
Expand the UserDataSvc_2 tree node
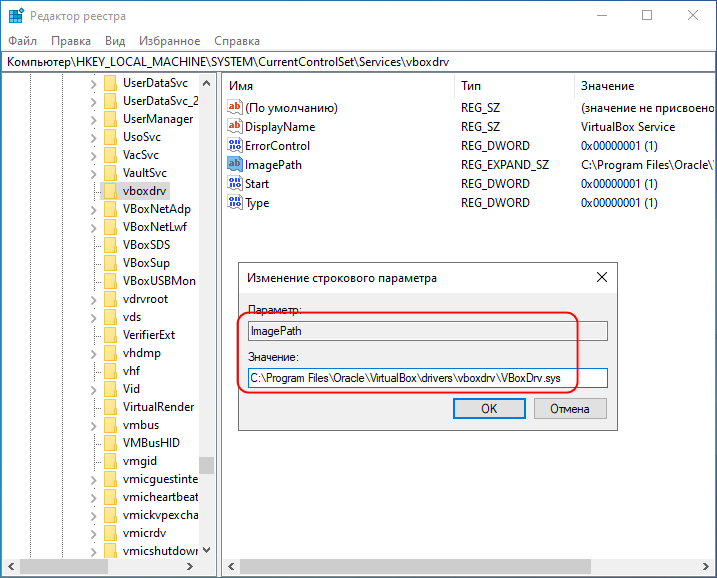[x=94, y=102]
